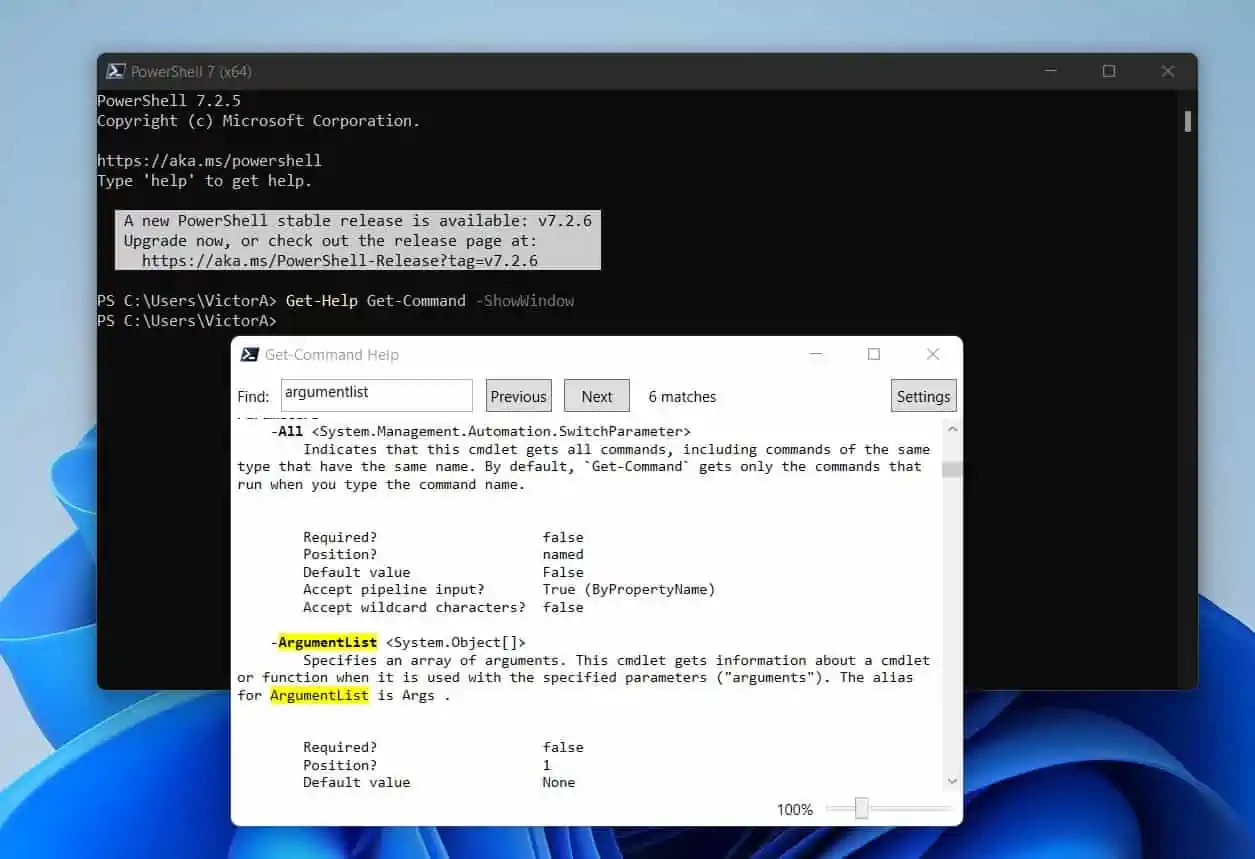Viewport: 1255px width, 859px height.
Task: Click the help window vertical scrollbar thumb
Action: tap(951, 469)
